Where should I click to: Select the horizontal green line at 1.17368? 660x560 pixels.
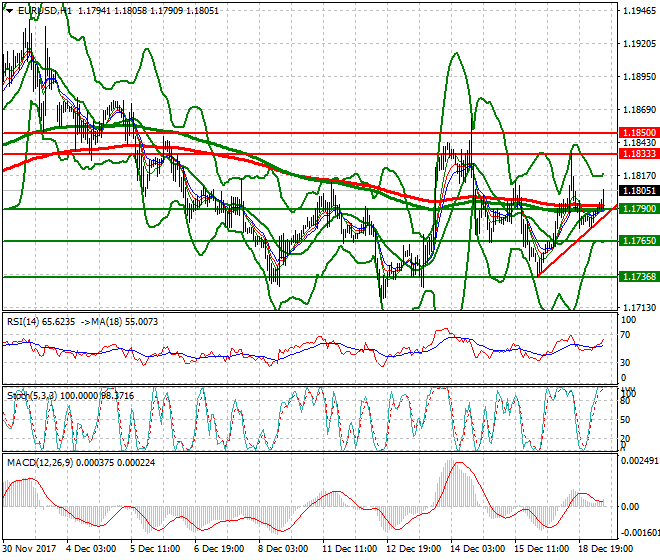point(310,277)
